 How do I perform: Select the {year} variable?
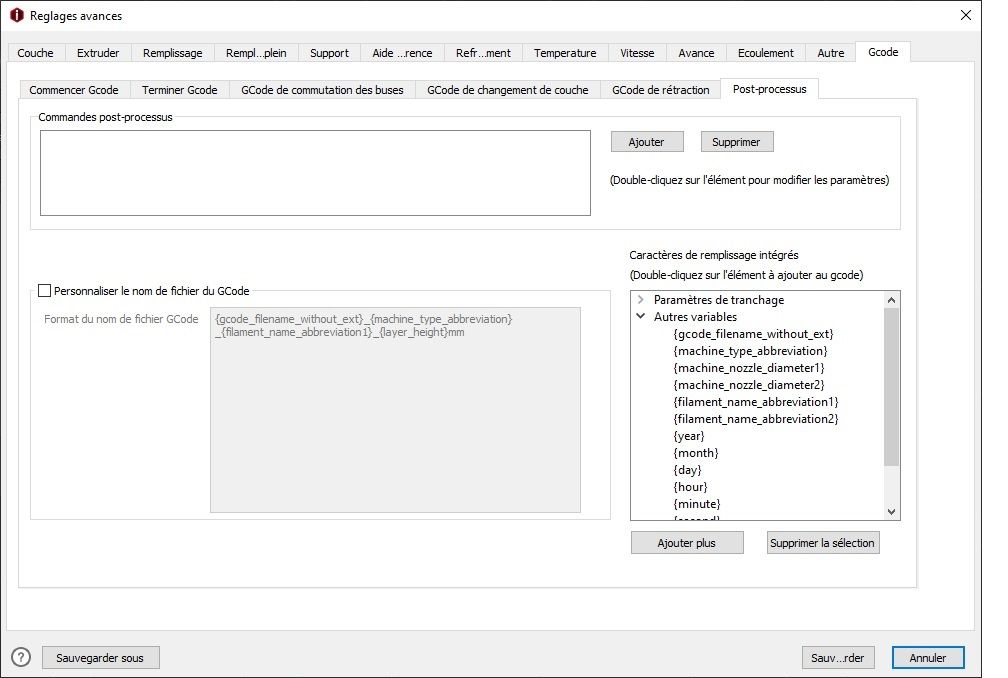pos(688,436)
